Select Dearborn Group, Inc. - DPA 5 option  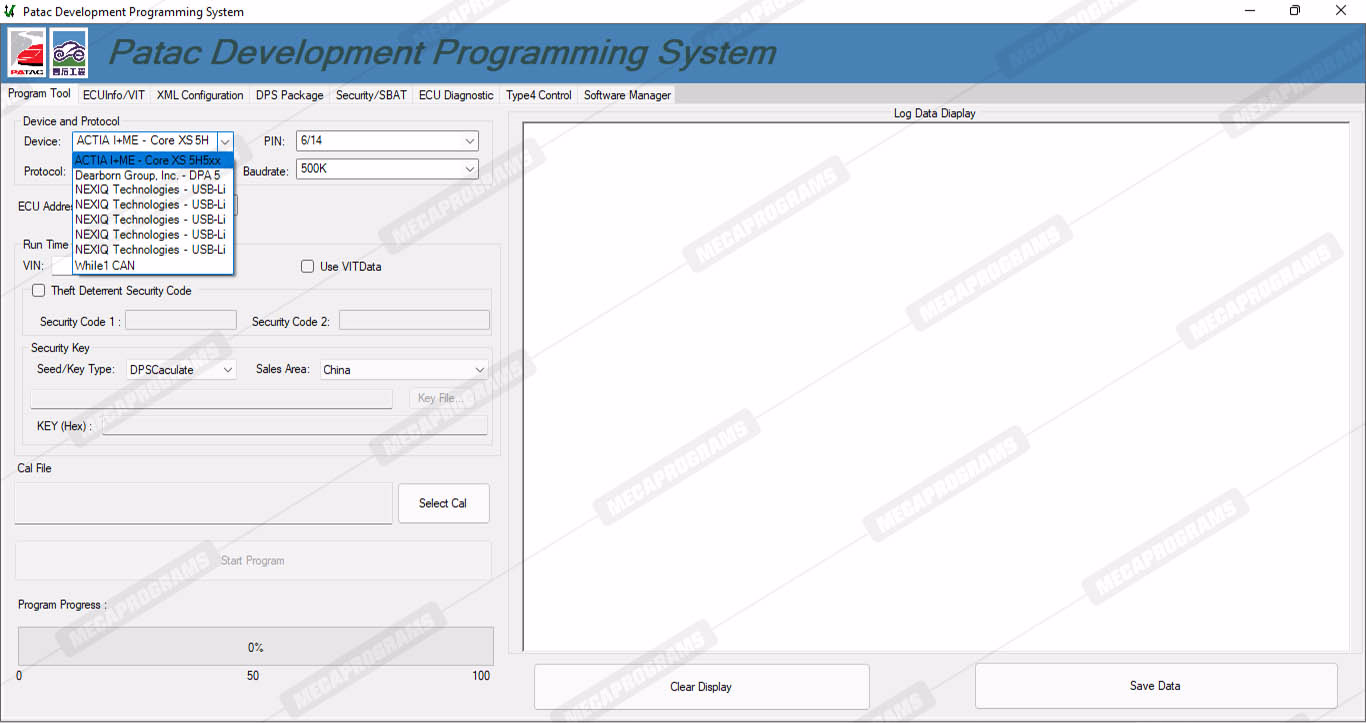(x=153, y=175)
